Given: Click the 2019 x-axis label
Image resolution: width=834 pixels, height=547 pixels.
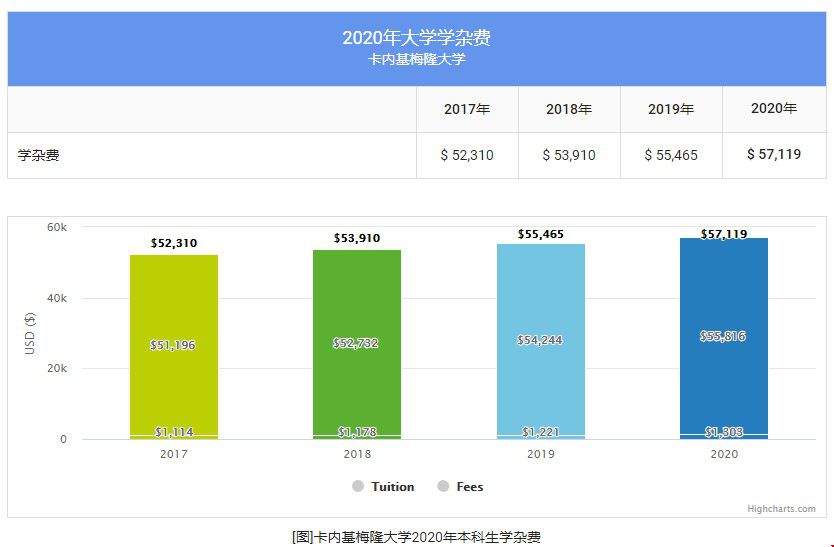Looking at the screenshot, I should tap(541, 454).
